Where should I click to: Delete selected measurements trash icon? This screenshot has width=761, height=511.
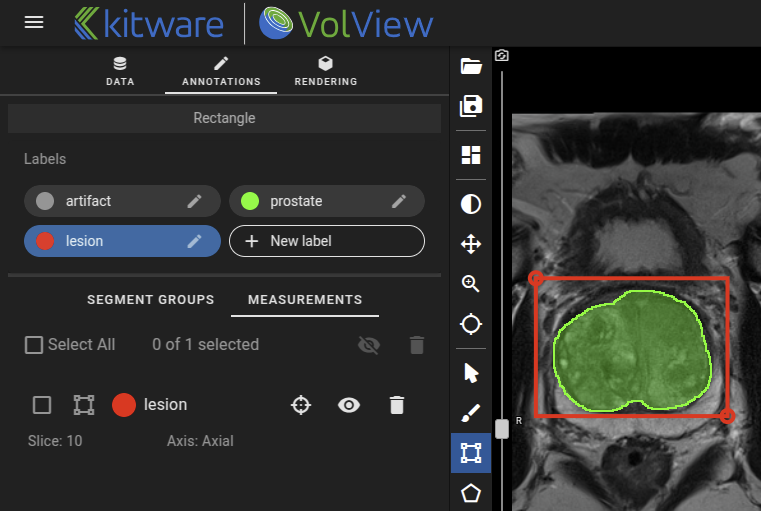coord(417,345)
